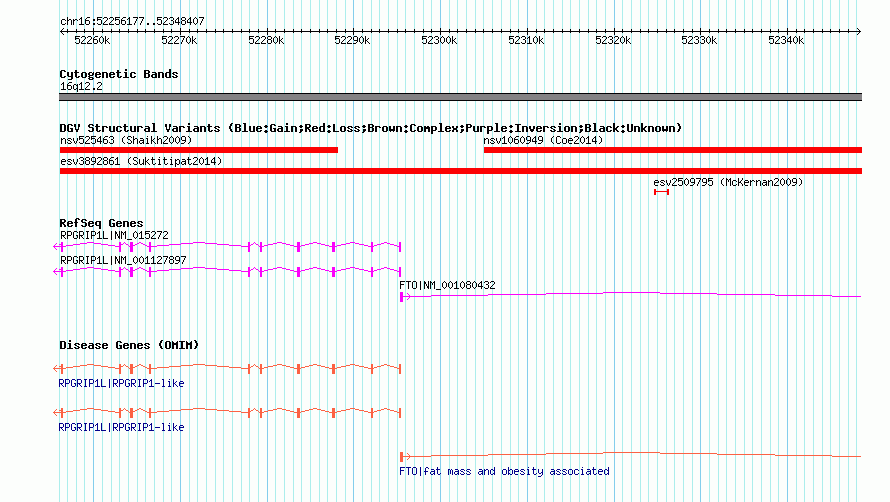
Task: Open the nsv1060949 (Coe2014) variant label
Action: pos(543,140)
